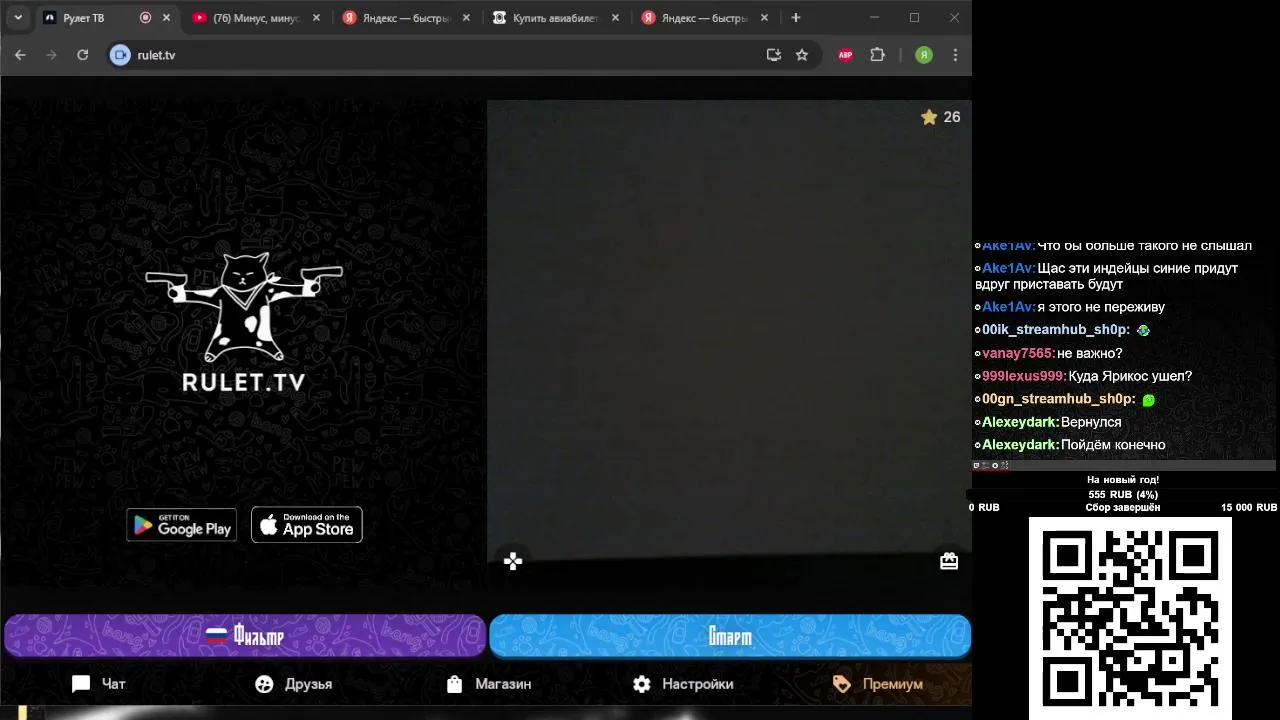
Task: Go back to previous page
Action: 20,55
